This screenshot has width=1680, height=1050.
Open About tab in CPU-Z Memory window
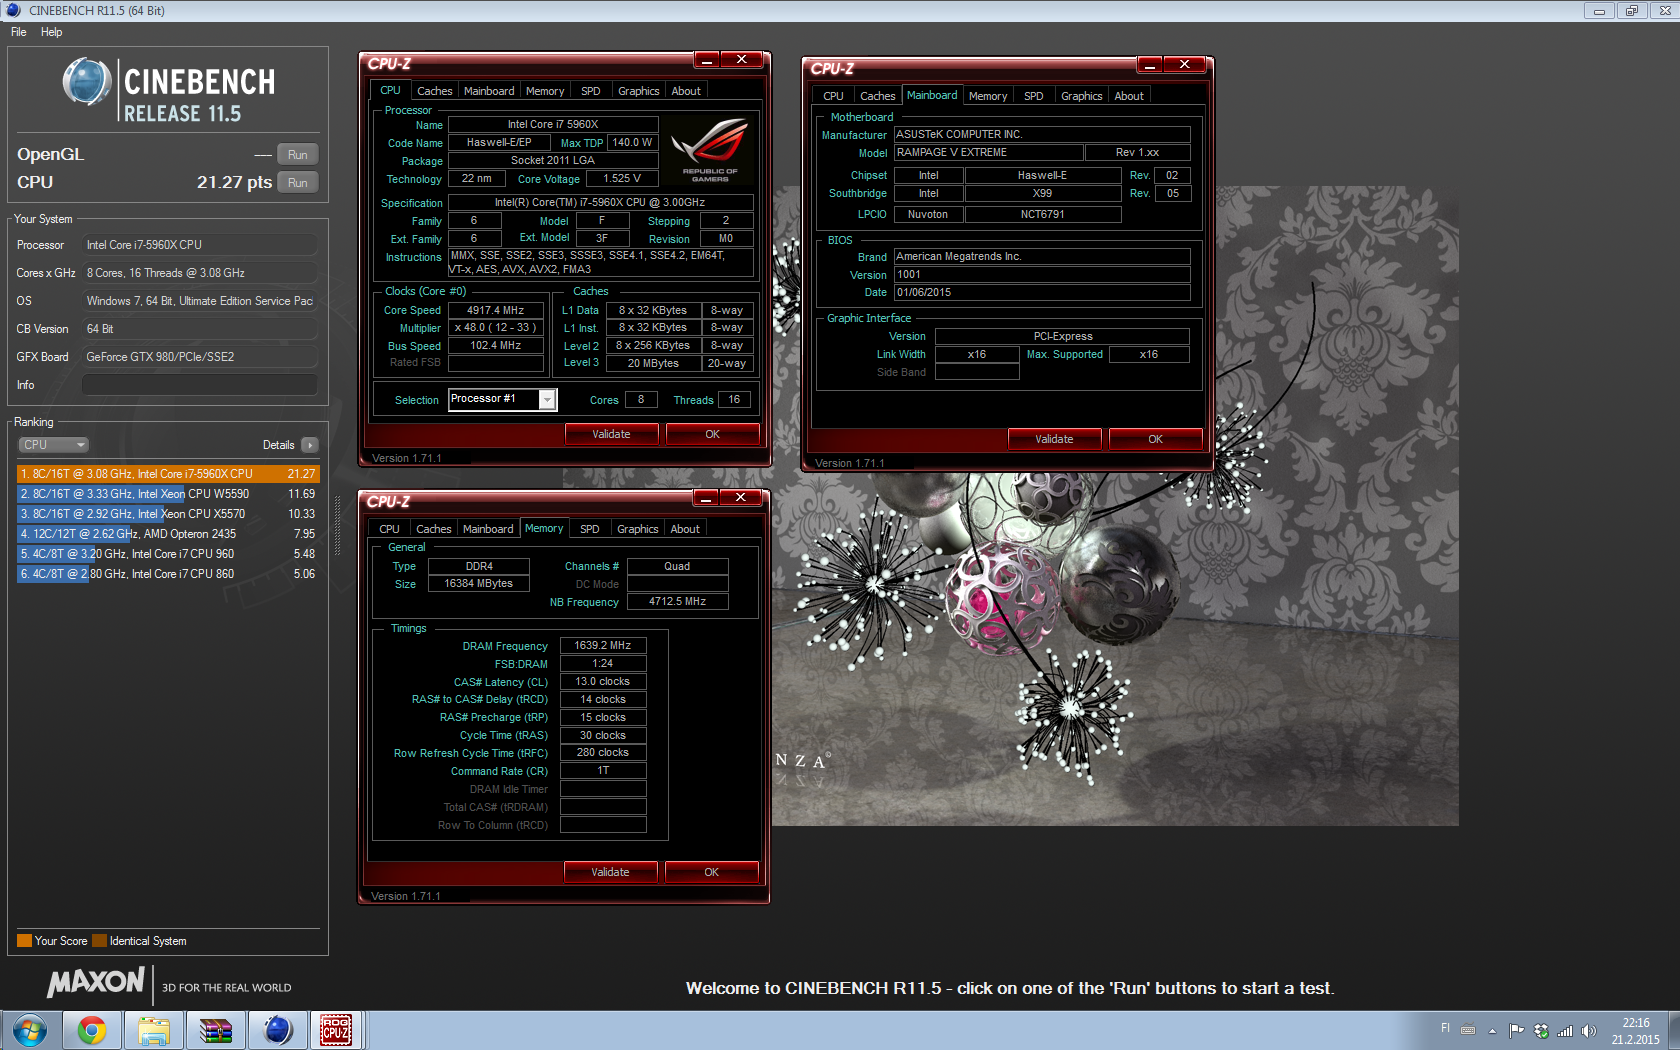coord(685,529)
